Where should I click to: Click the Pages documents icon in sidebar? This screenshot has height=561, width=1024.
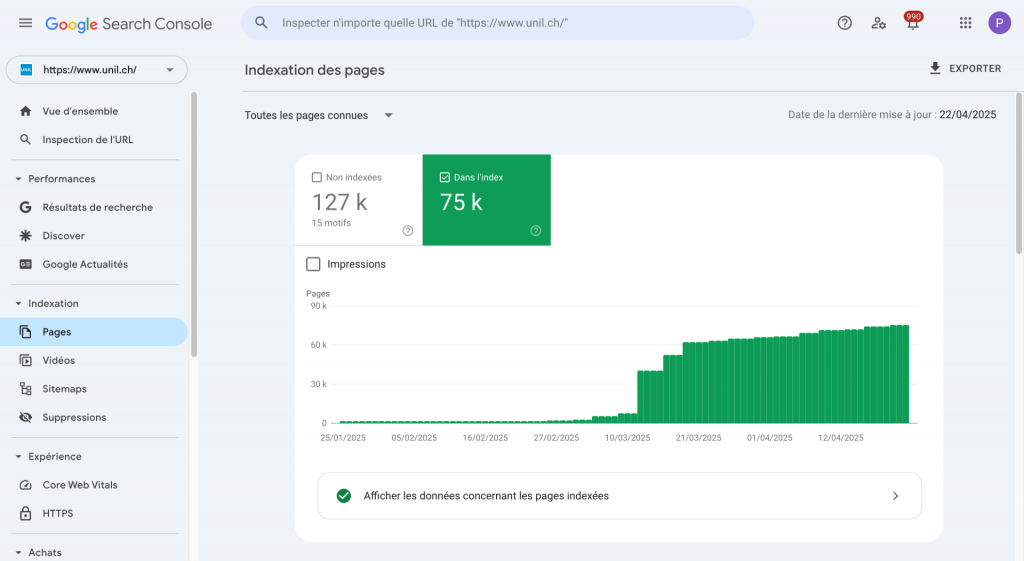tap(25, 332)
